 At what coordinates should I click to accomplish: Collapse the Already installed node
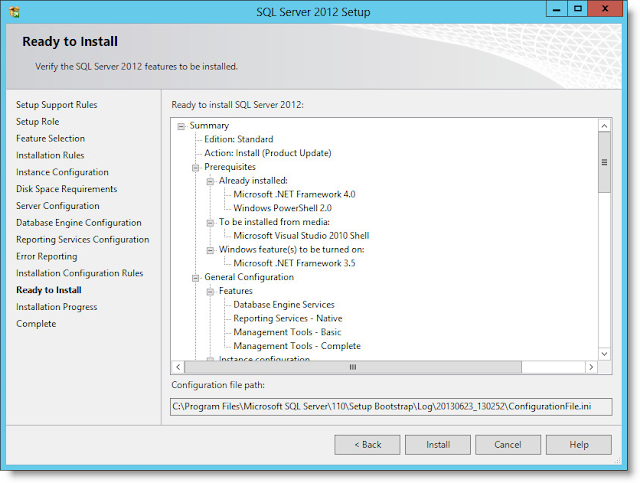click(x=210, y=181)
